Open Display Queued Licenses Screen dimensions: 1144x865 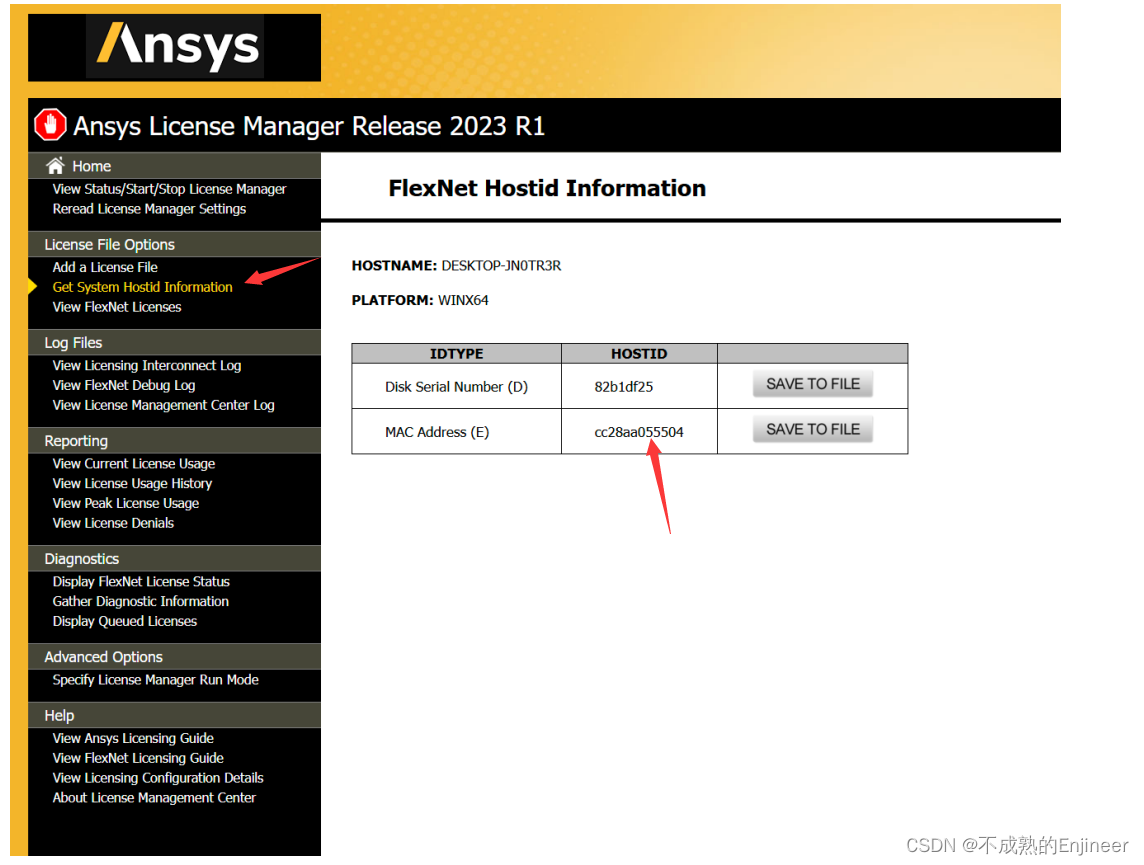[x=125, y=621]
